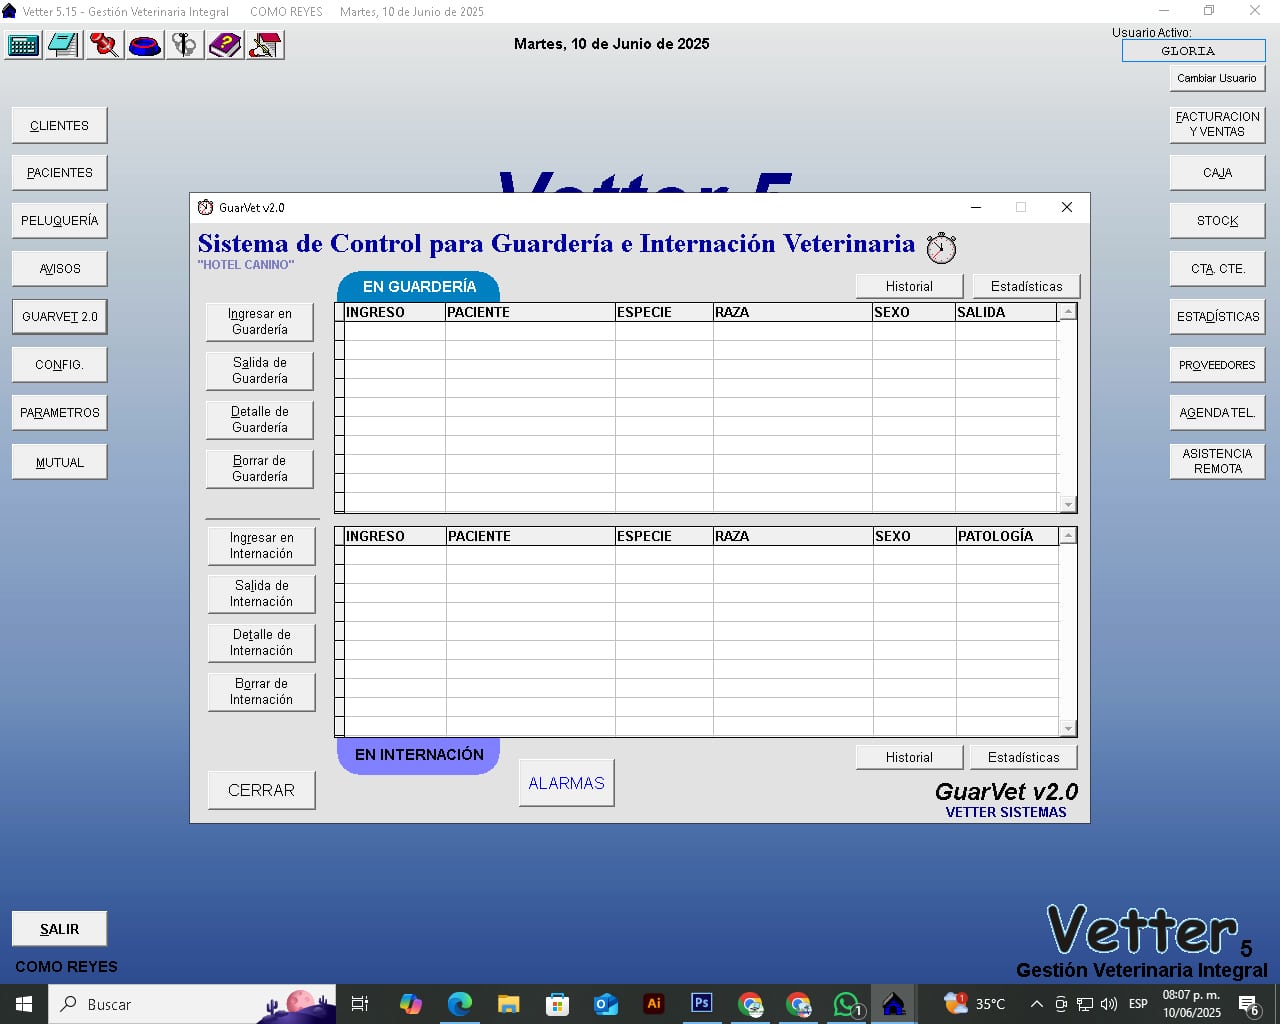Open Estadísticas below the internación table
Image resolution: width=1280 pixels, height=1024 pixels.
(x=1023, y=758)
